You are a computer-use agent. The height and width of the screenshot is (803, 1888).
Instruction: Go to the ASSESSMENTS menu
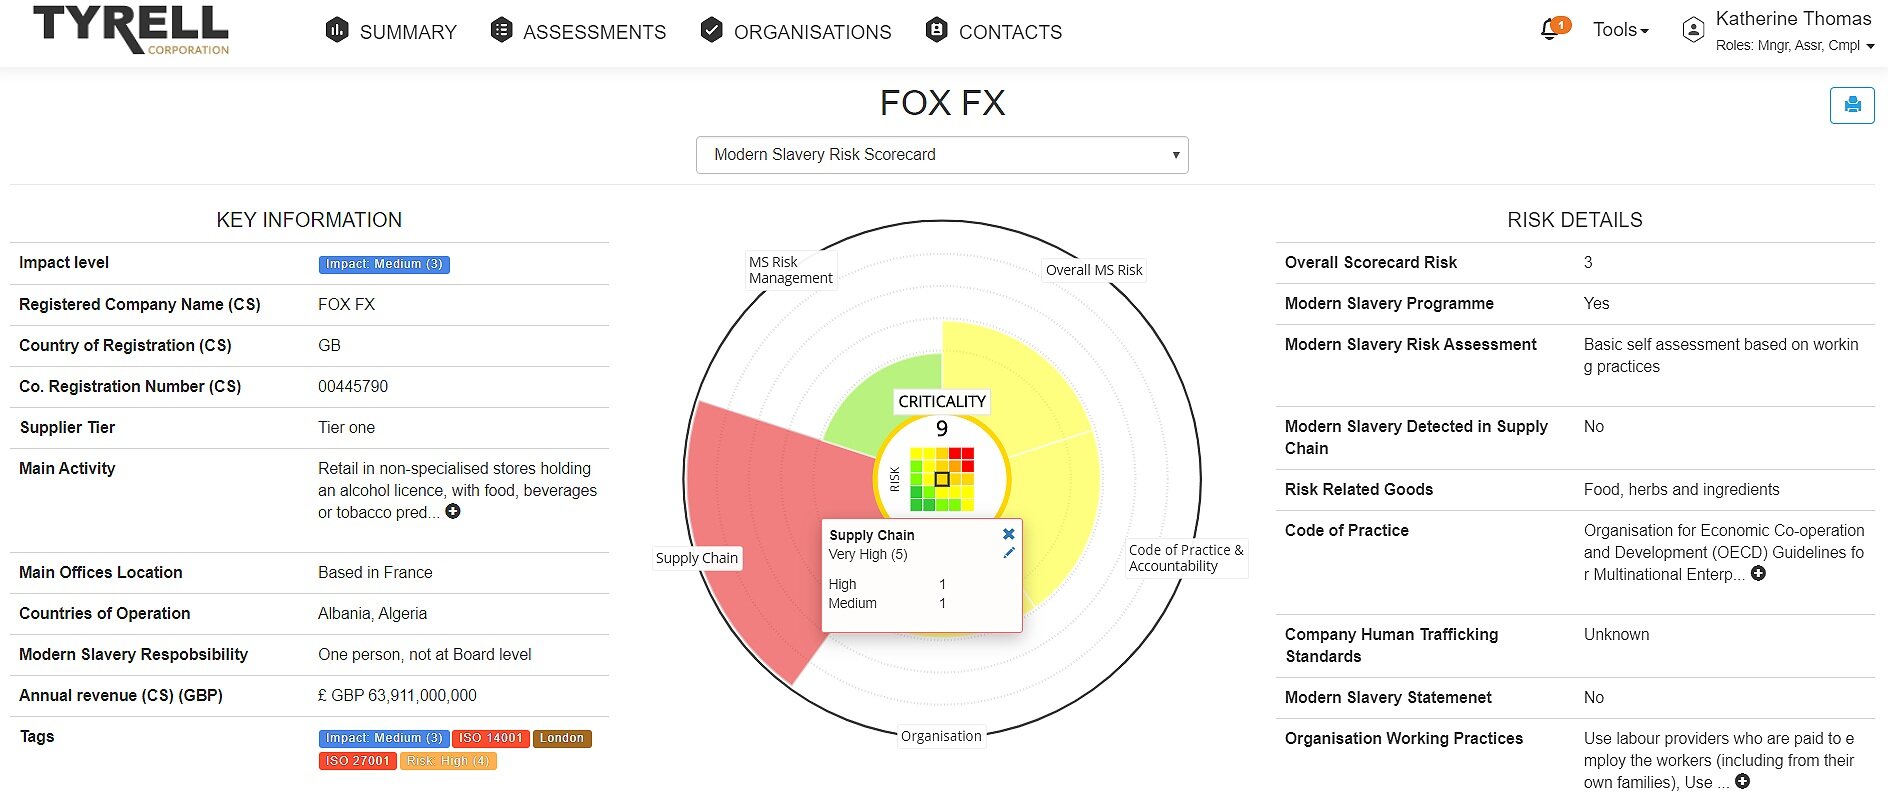pyautogui.click(x=594, y=32)
